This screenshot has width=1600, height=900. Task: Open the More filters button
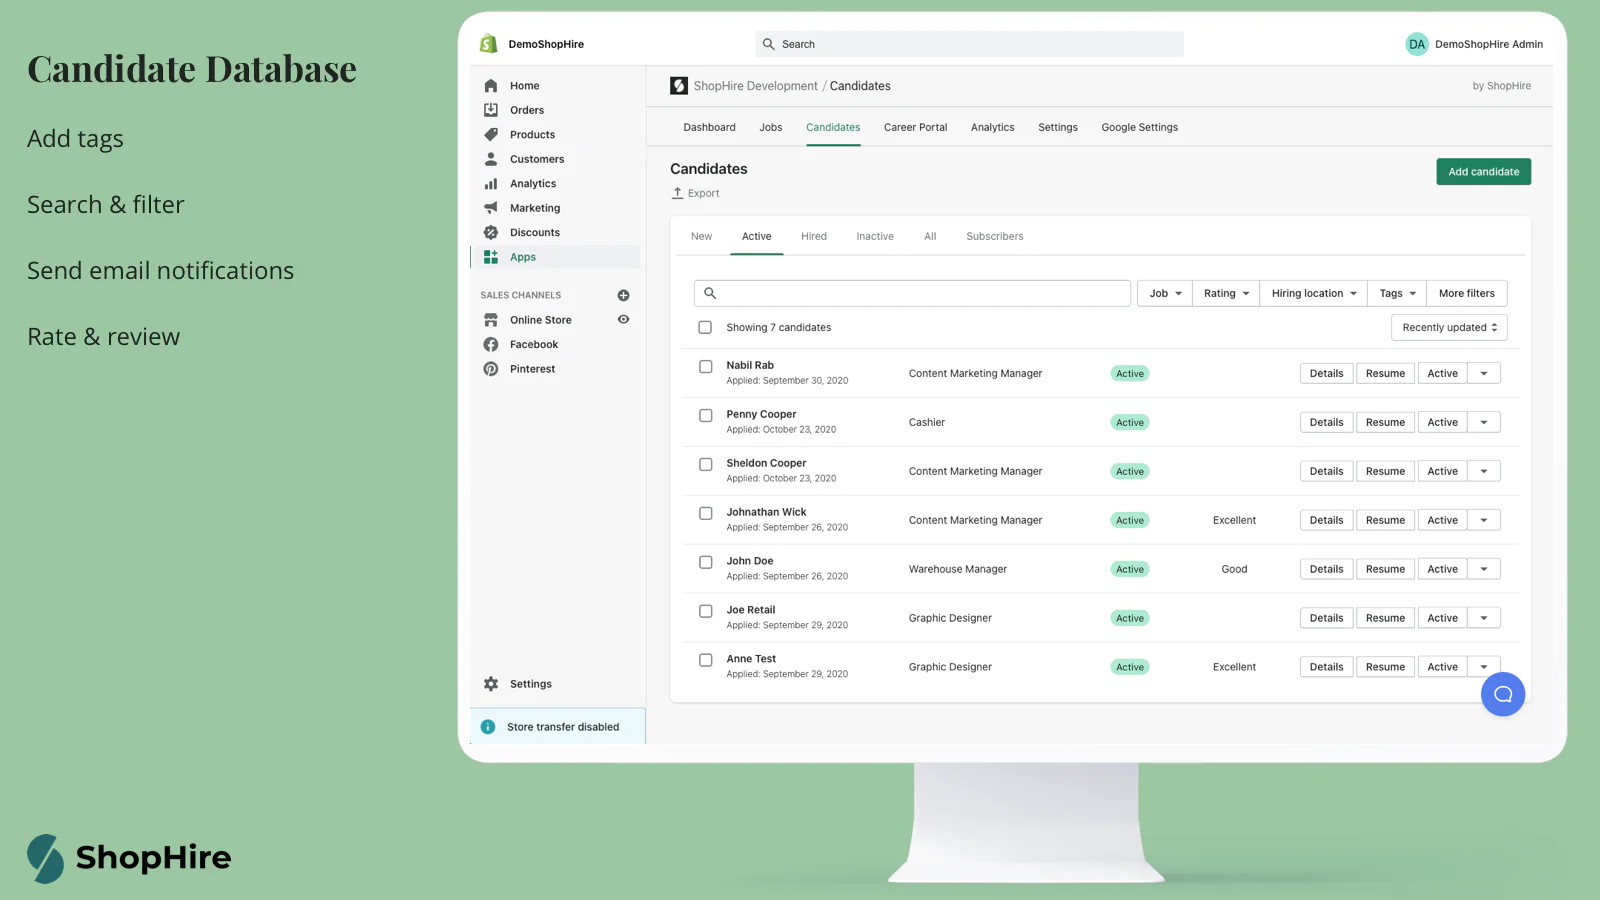pos(1467,293)
